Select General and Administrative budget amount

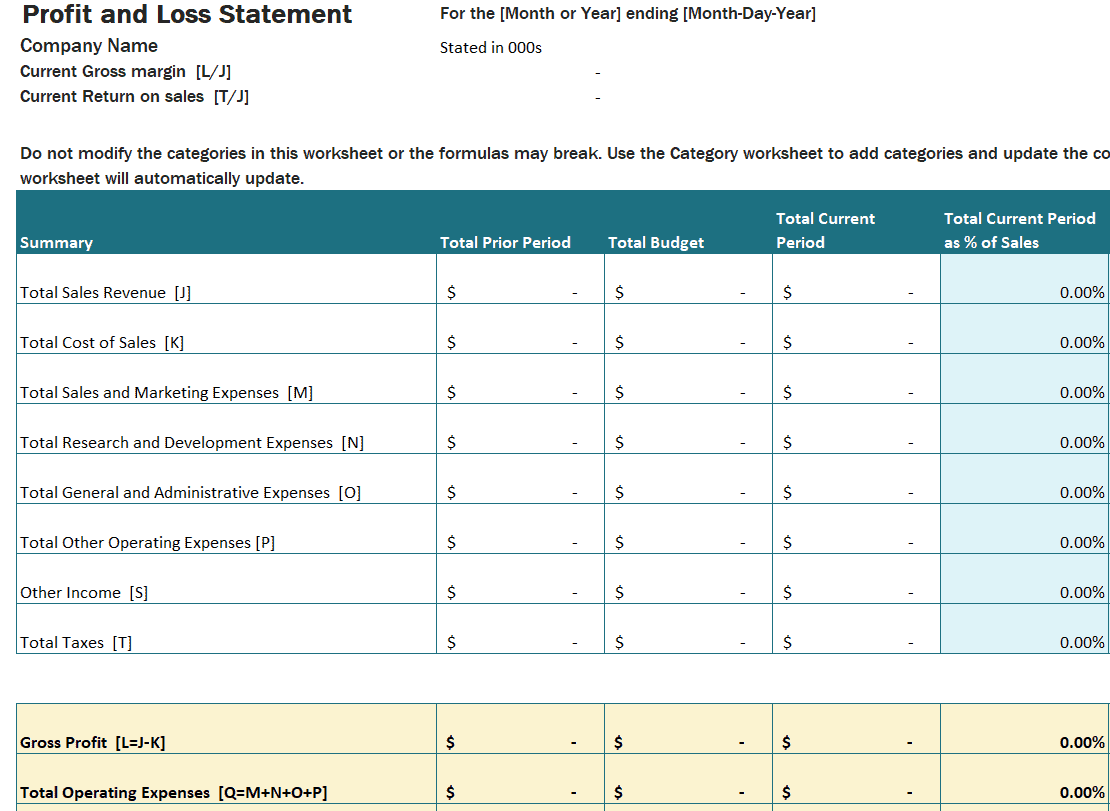688,479
